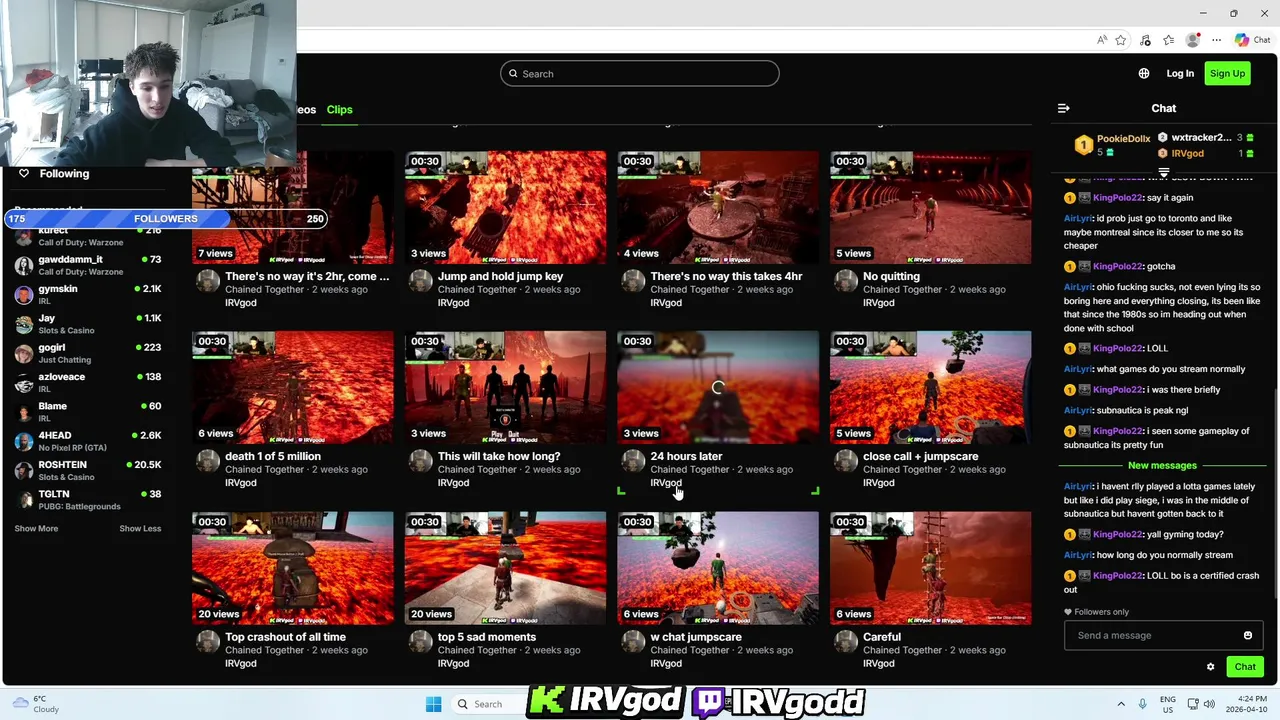This screenshot has height=720, width=1280.
Task: Open azloveace IRL channel
Action: click(x=88, y=382)
